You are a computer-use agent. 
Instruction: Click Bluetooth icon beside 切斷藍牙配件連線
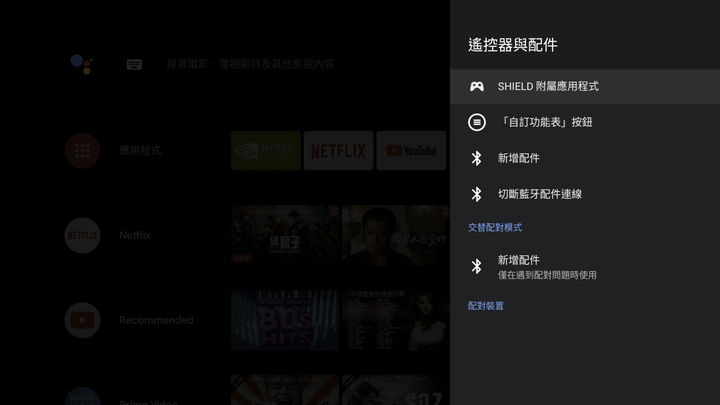[x=477, y=194]
